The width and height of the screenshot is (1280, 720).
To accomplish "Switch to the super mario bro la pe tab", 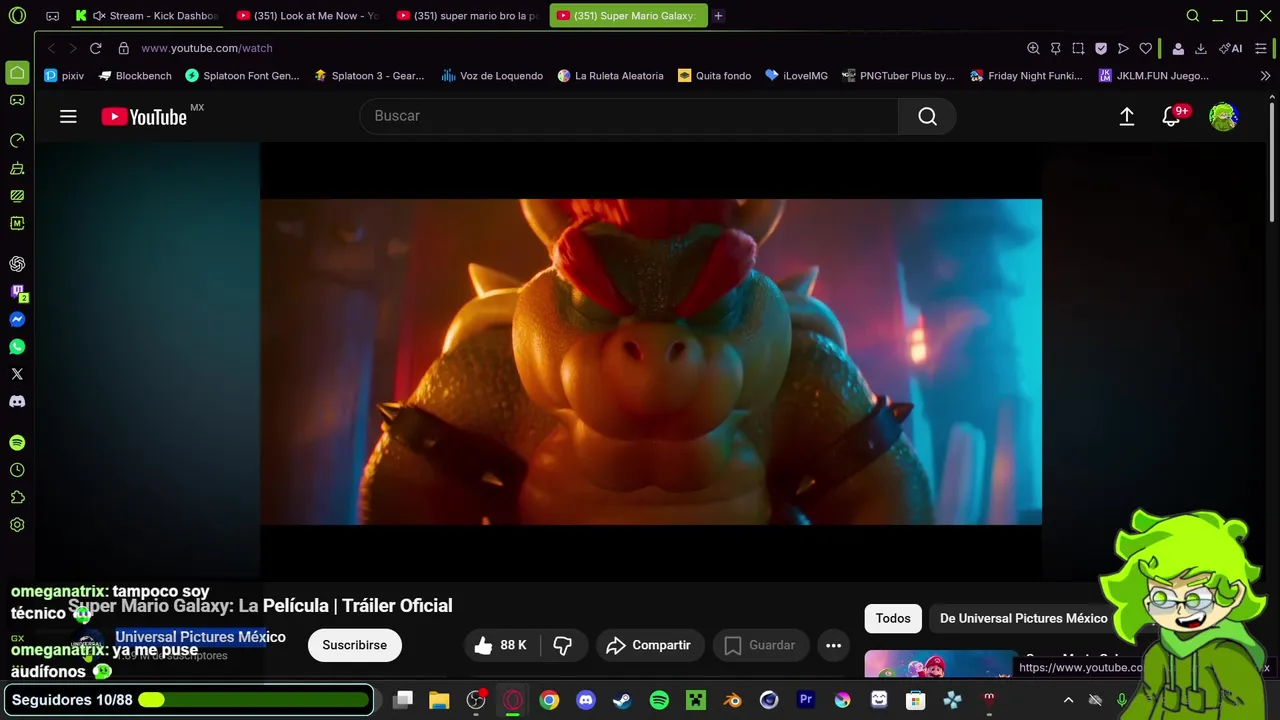I will tap(468, 16).
